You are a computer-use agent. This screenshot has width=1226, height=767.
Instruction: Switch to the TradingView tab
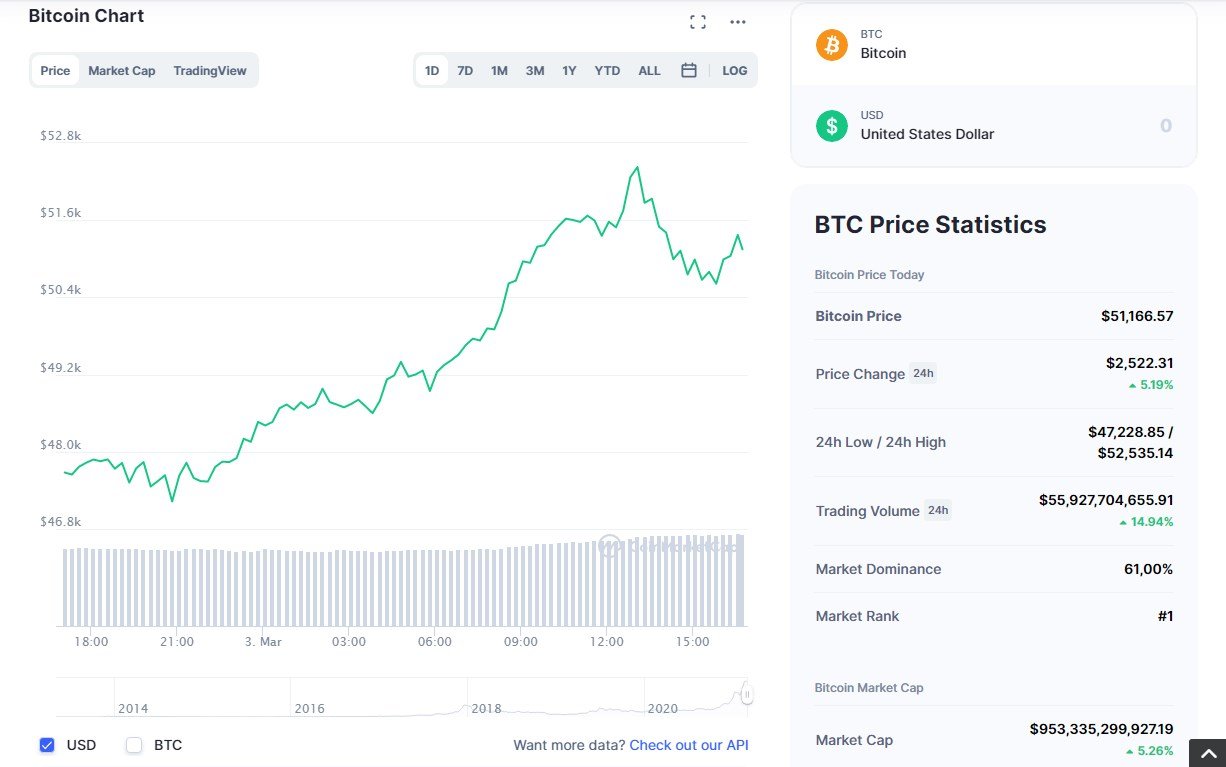pyautogui.click(x=210, y=70)
